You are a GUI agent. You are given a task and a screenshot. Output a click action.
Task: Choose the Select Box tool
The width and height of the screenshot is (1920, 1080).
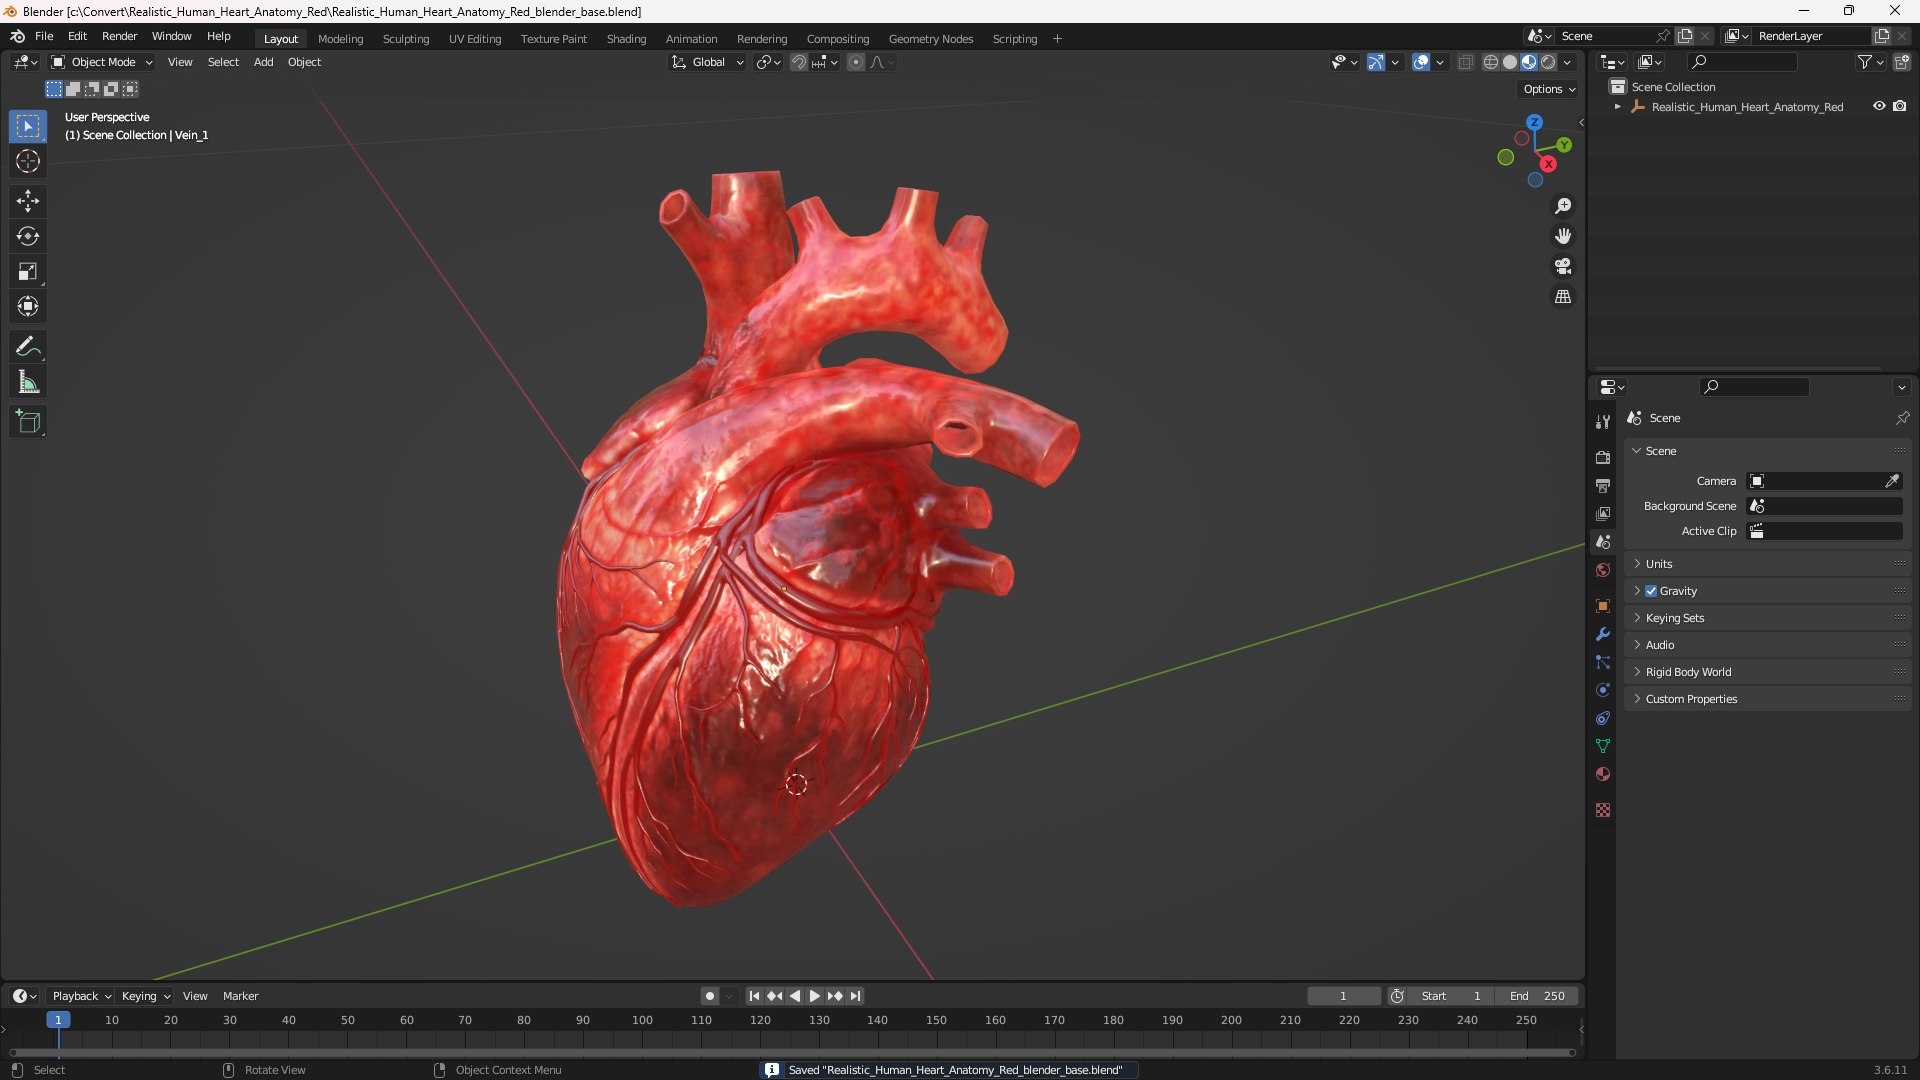(x=28, y=126)
